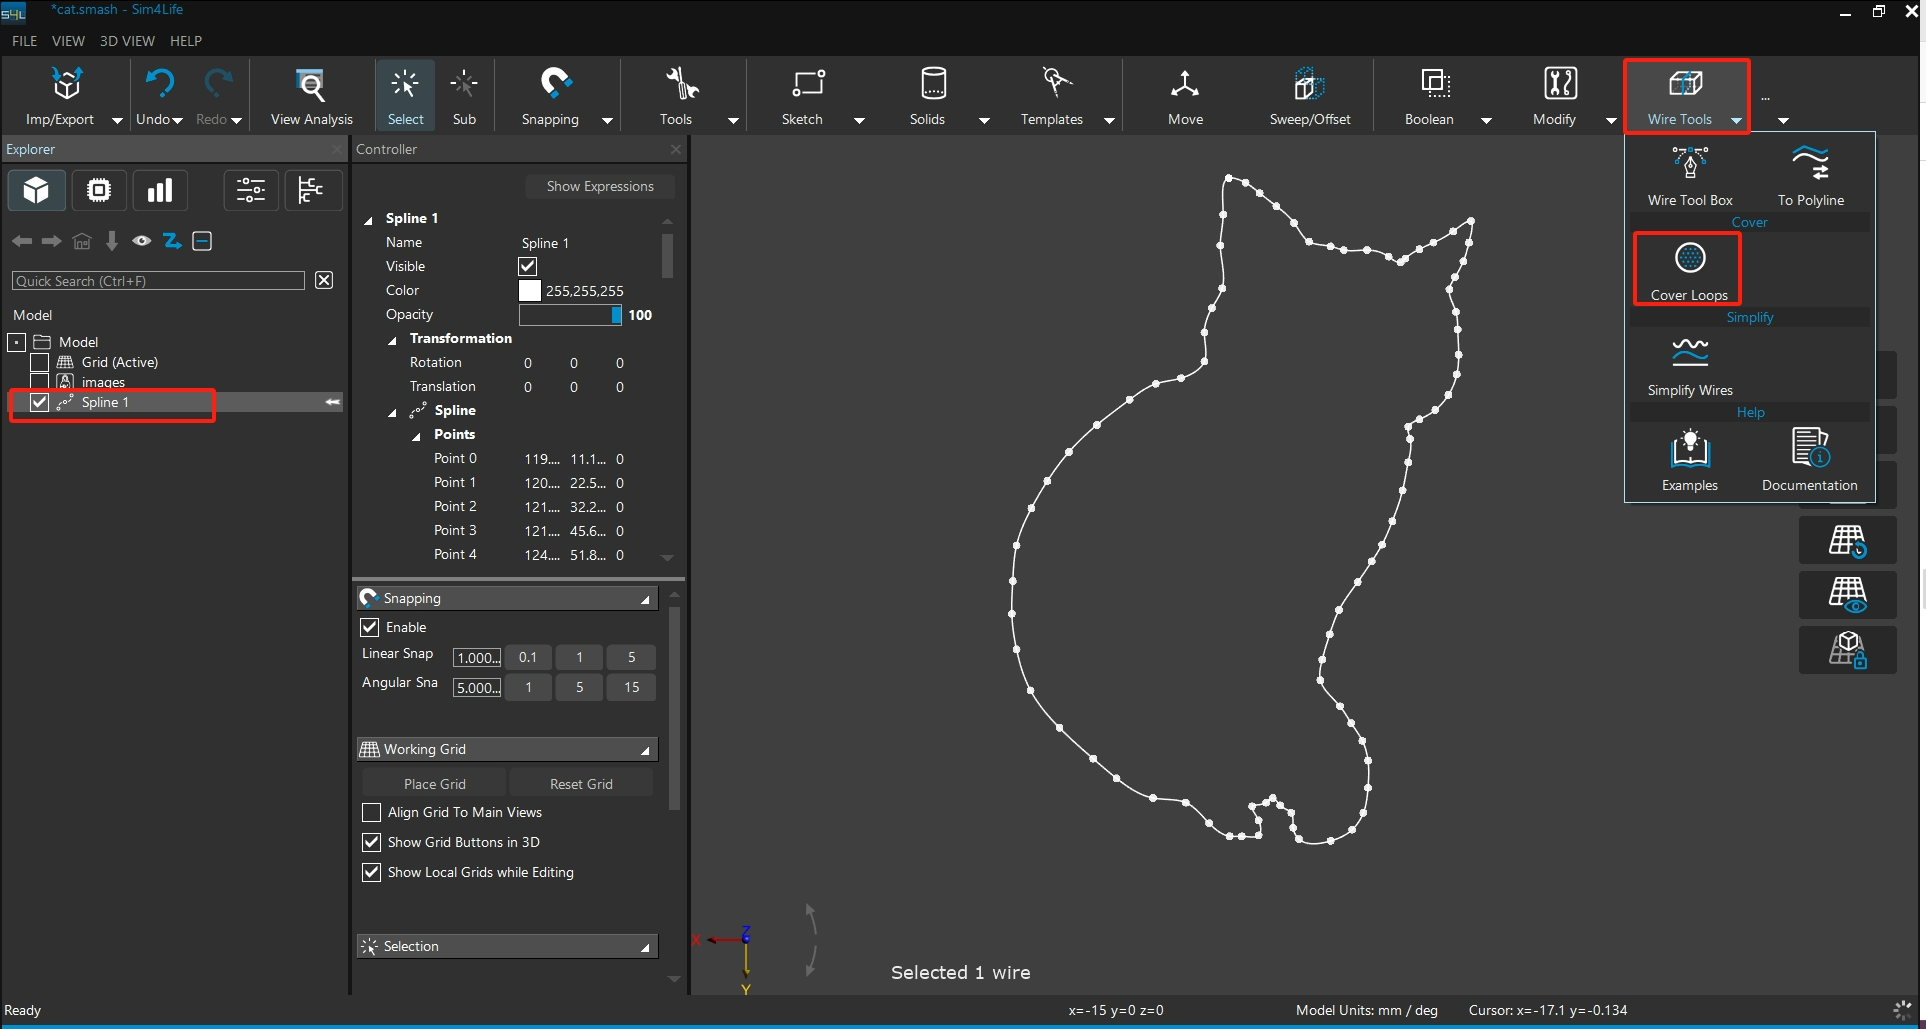Enable Align Grid To Main Views
The height and width of the screenshot is (1029, 1926).
[372, 812]
